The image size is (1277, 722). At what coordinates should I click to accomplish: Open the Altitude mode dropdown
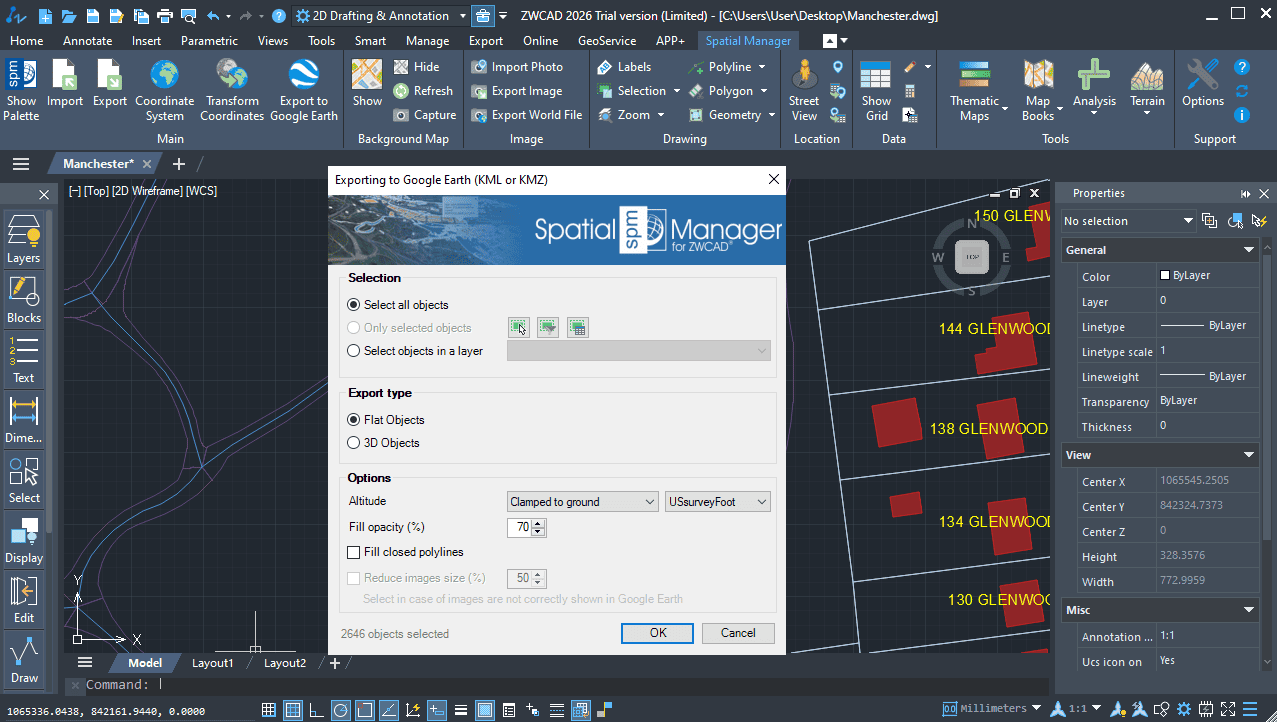[582, 502]
